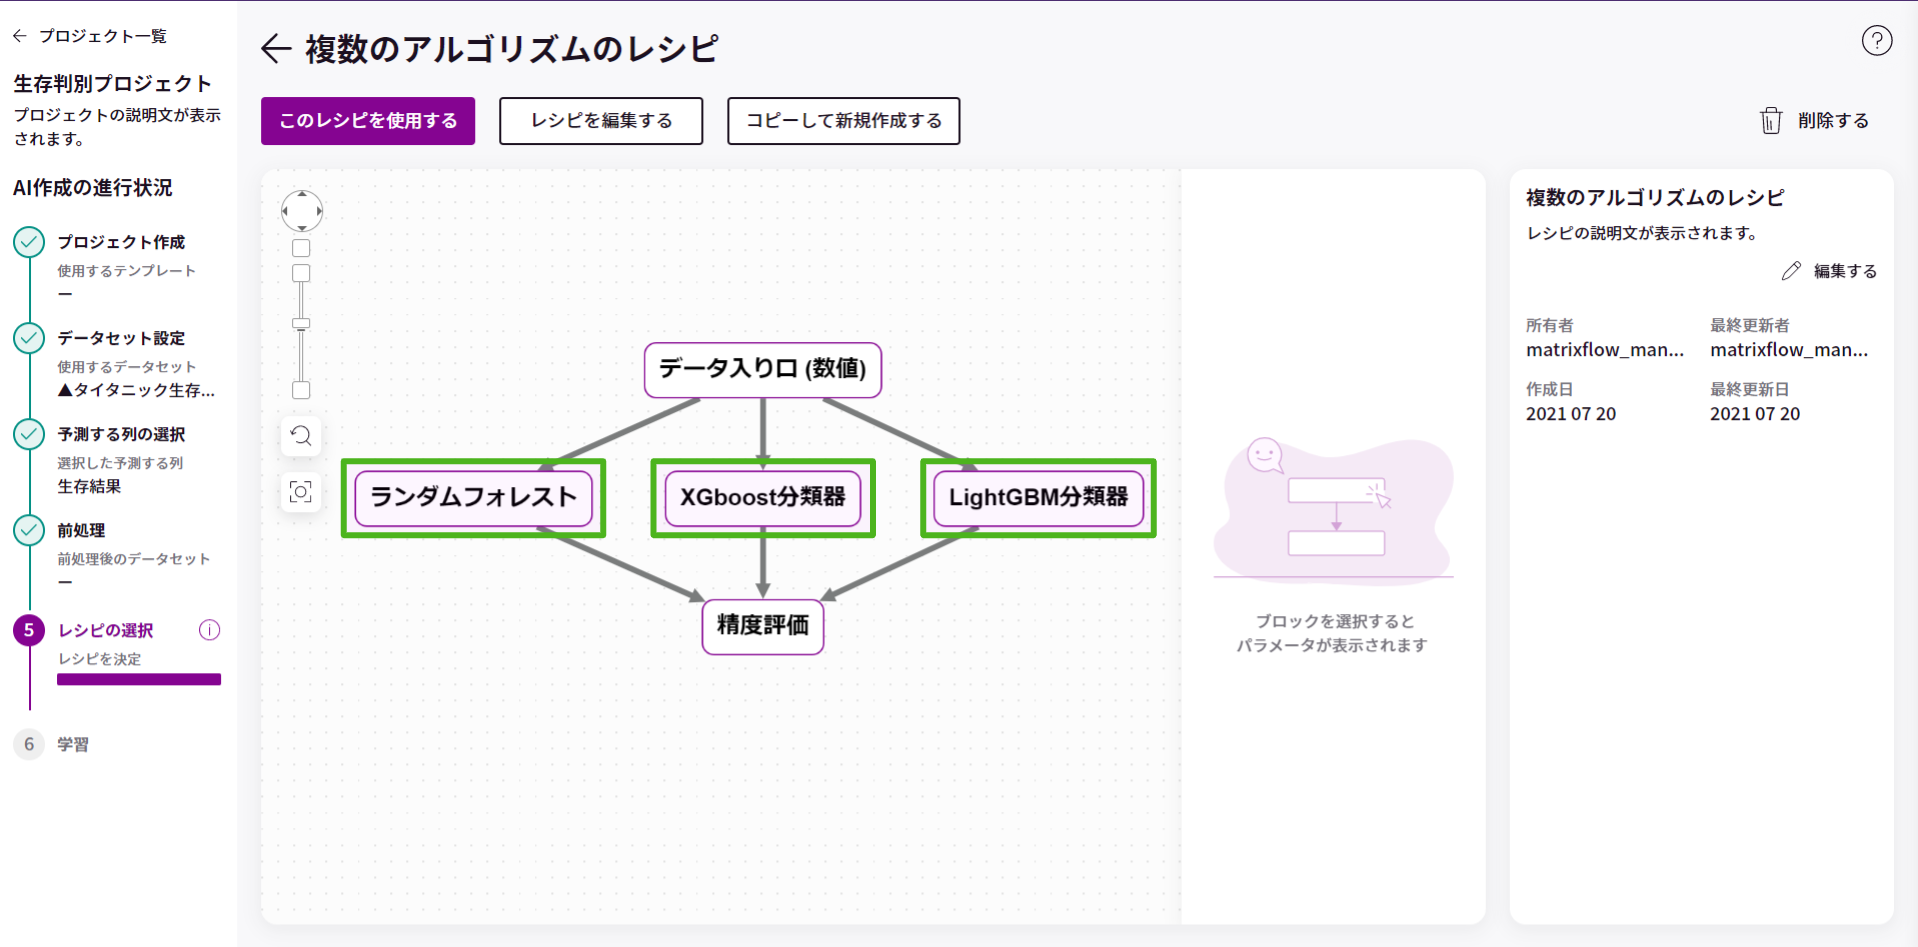
Task: Click the step 6 circle icon
Action: click(29, 744)
